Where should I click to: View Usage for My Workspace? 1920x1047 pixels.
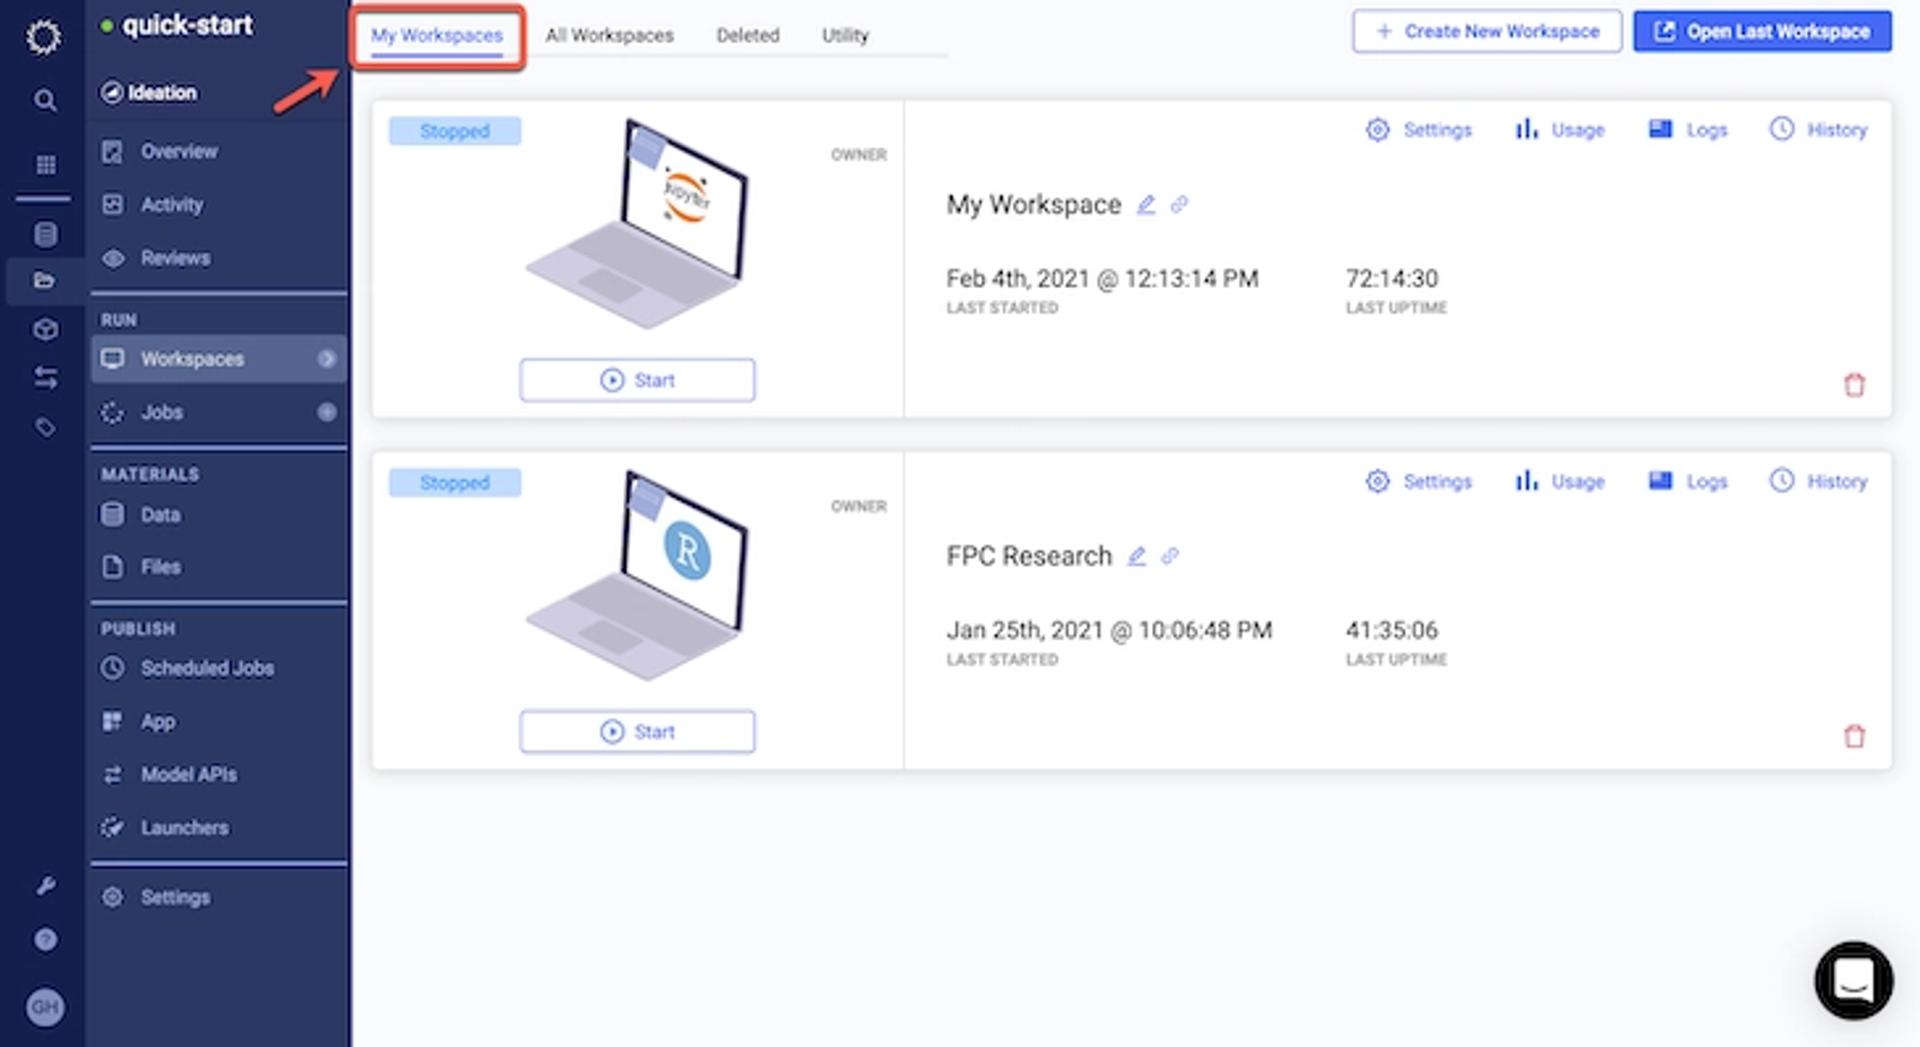pos(1559,130)
